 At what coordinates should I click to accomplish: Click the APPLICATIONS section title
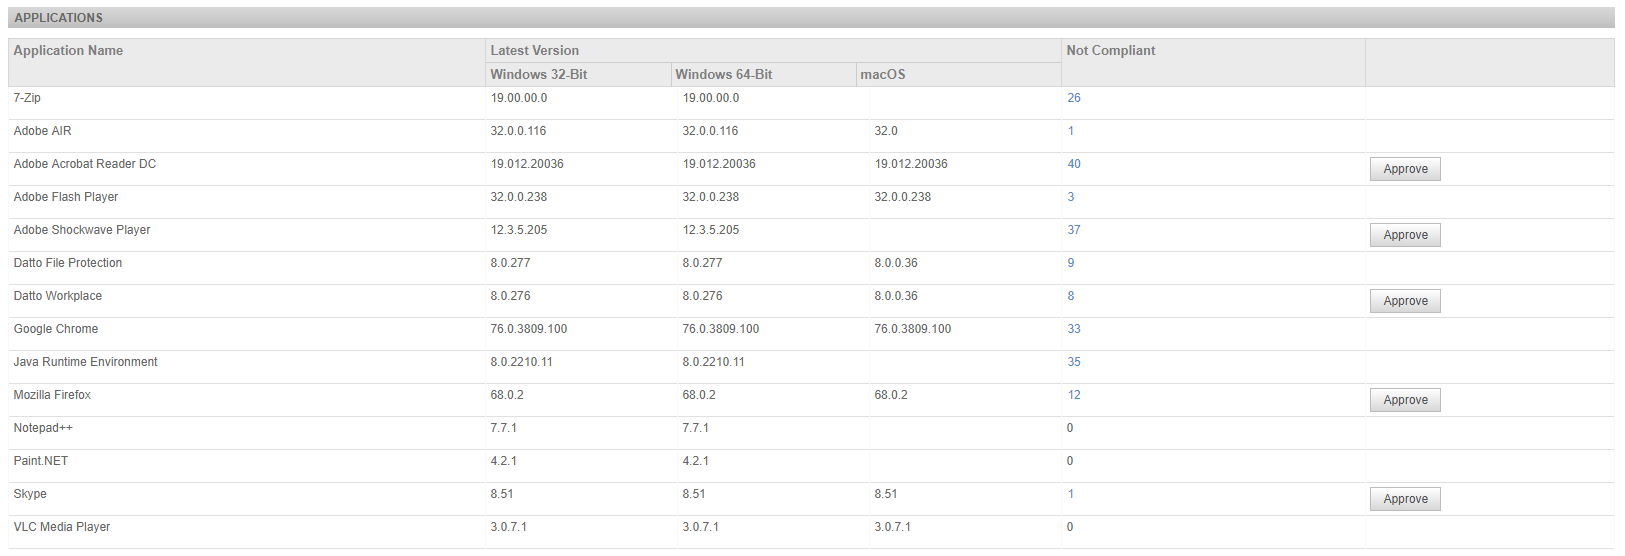pos(59,18)
